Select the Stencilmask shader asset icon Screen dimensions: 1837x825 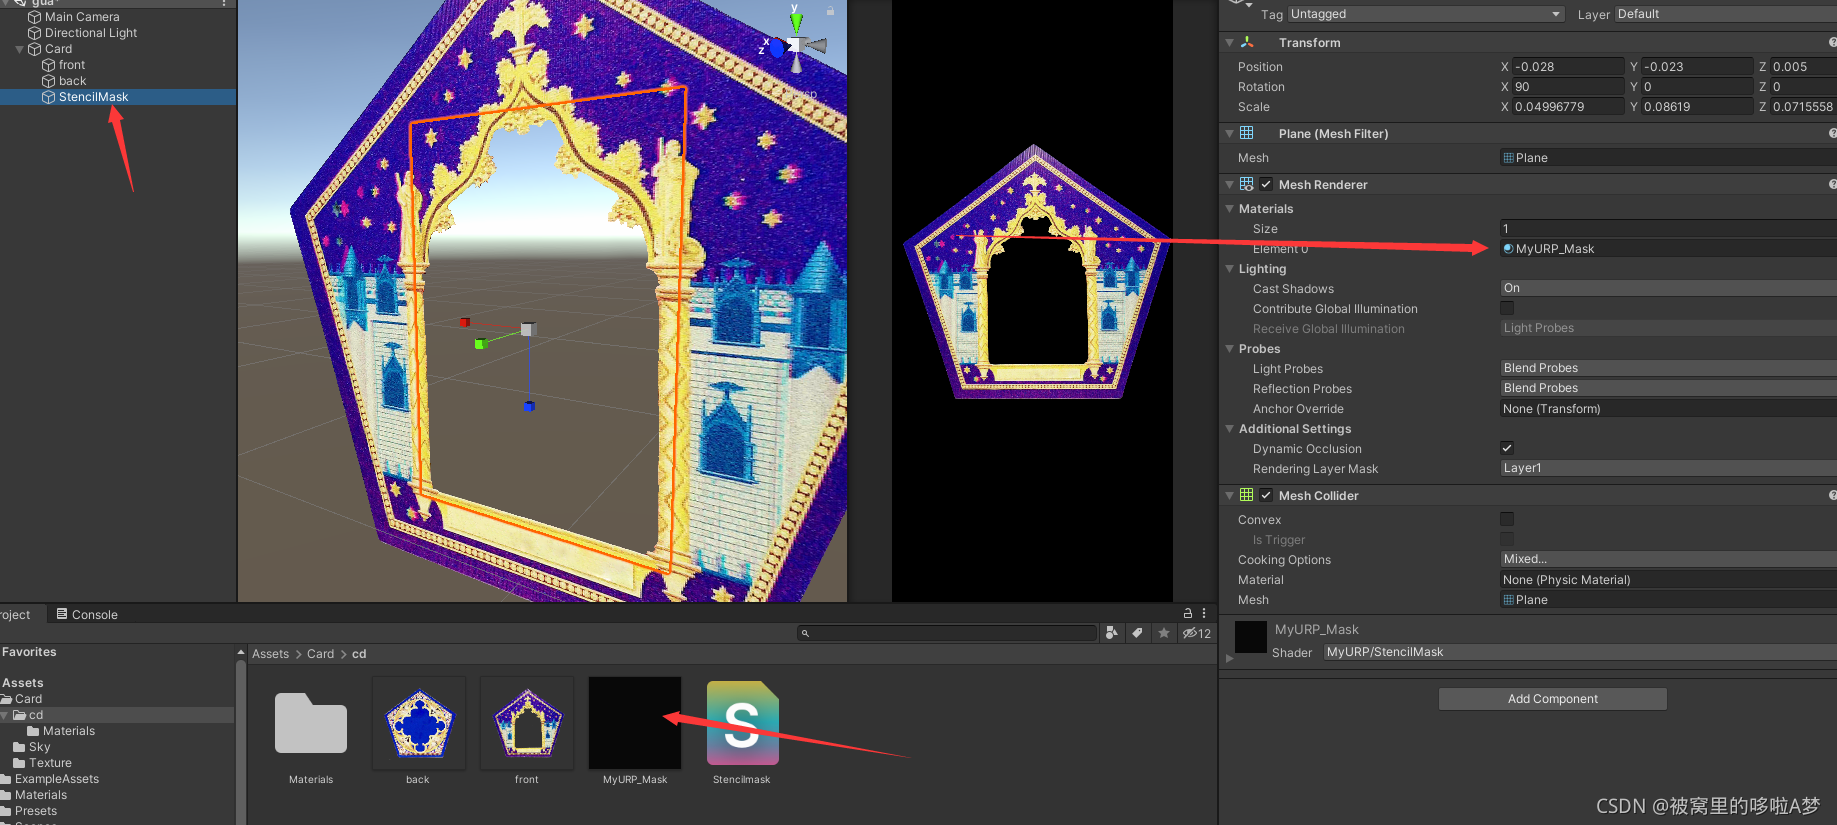[742, 724]
